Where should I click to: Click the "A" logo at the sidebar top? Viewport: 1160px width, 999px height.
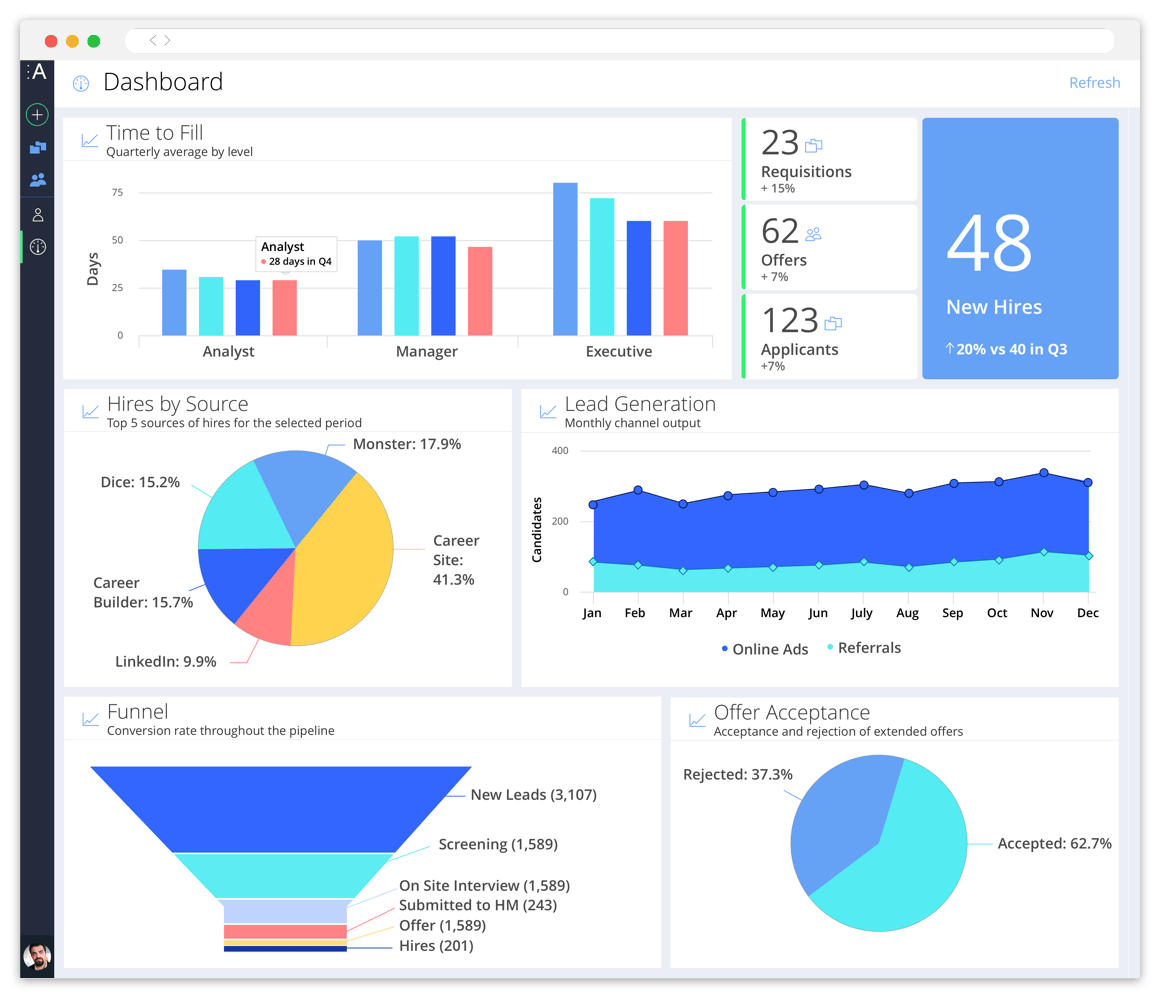pos(37,72)
